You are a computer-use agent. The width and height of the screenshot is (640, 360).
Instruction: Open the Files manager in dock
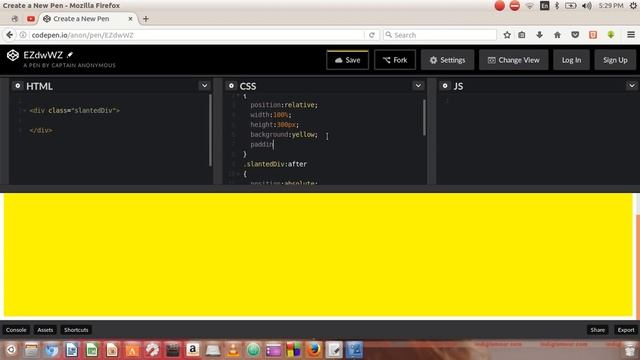pos(31,350)
